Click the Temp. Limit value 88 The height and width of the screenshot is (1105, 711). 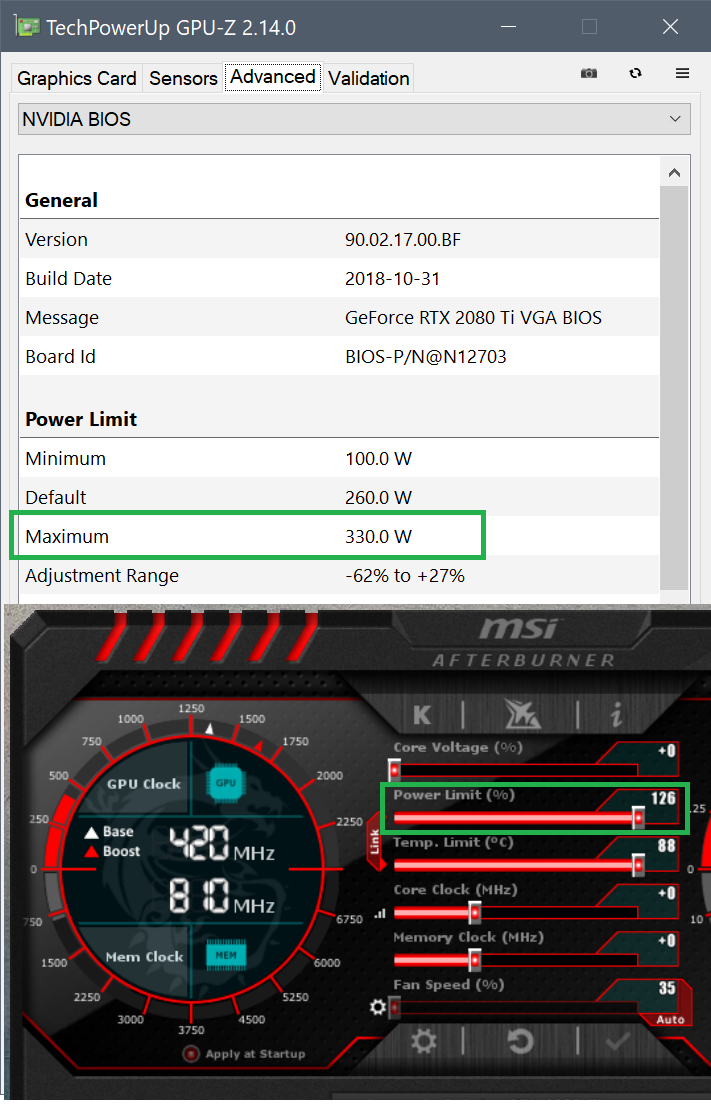[x=667, y=846]
